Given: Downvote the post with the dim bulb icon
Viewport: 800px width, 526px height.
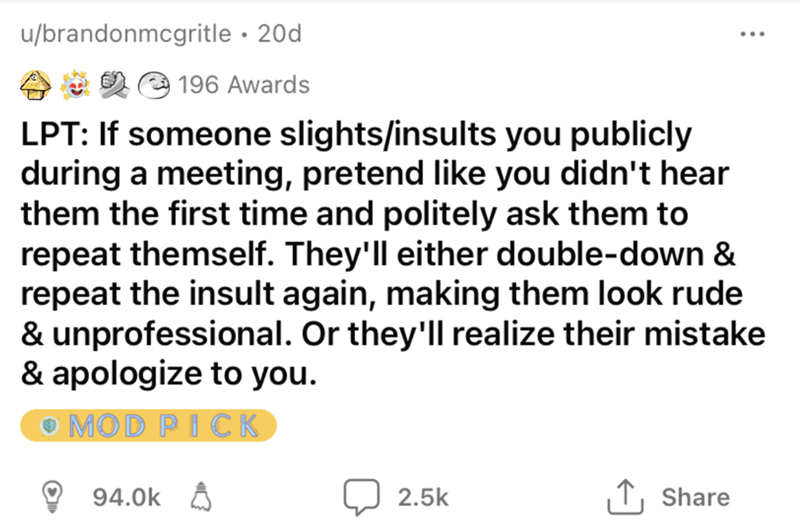Looking at the screenshot, I should click(x=198, y=496).
